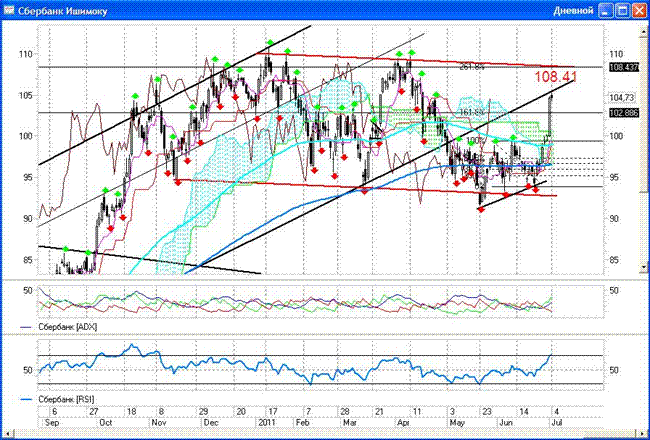Screen dimensions: 650x440
Task: Click the May month label on time axis
Action: point(456,422)
